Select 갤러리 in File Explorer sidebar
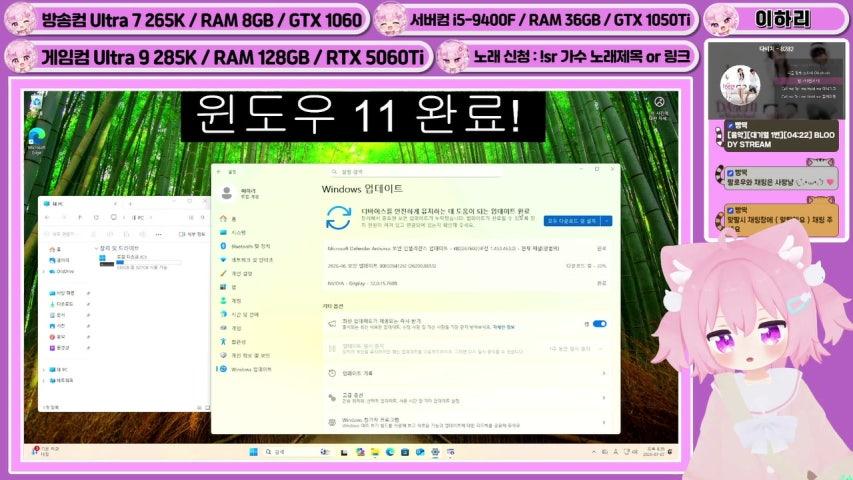Image resolution: width=853 pixels, height=480 pixels. click(x=59, y=260)
